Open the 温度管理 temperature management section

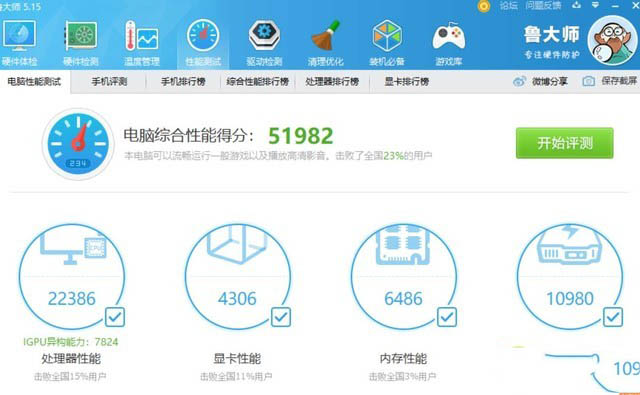click(142, 43)
